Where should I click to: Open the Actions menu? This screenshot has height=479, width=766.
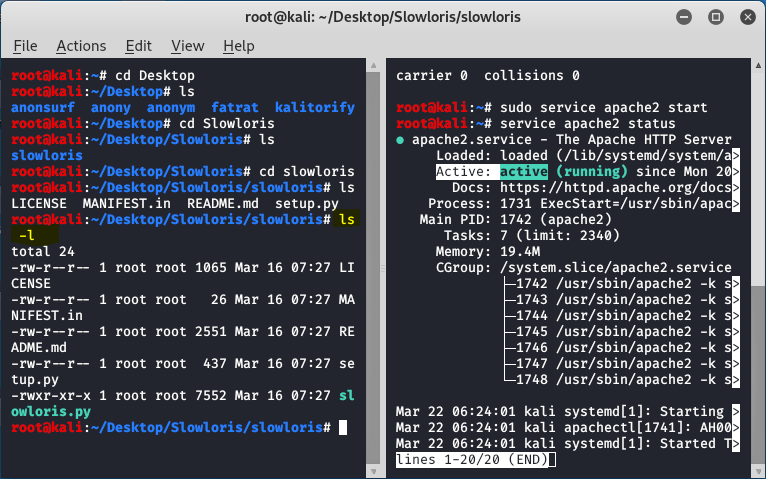coord(81,46)
